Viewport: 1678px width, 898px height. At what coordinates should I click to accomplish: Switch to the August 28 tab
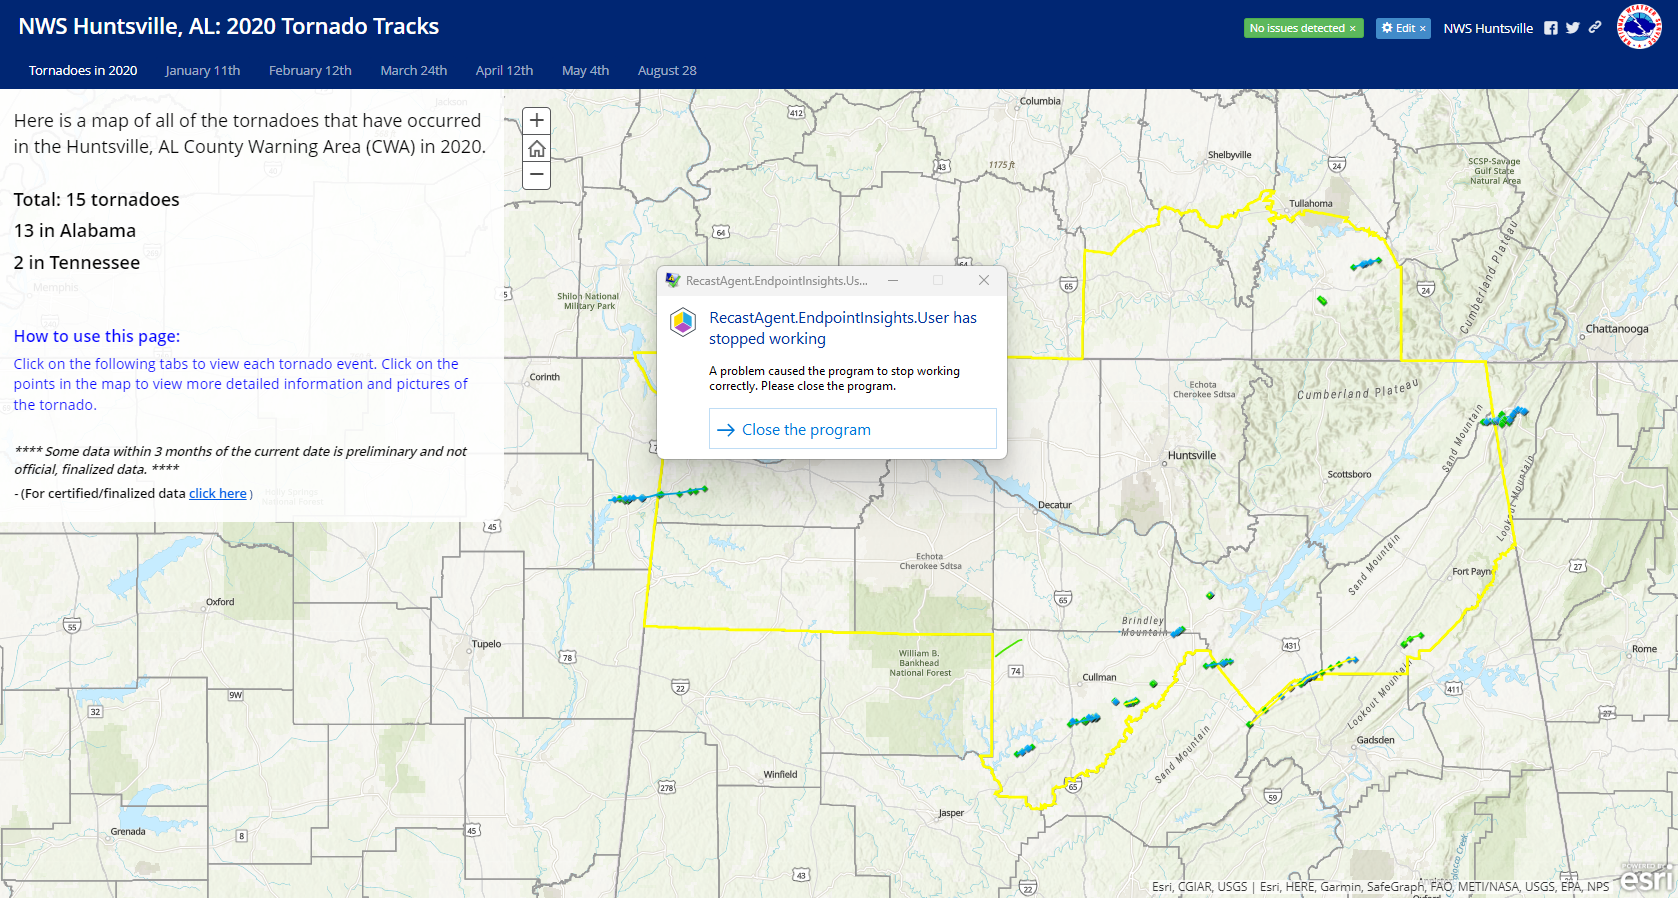667,70
